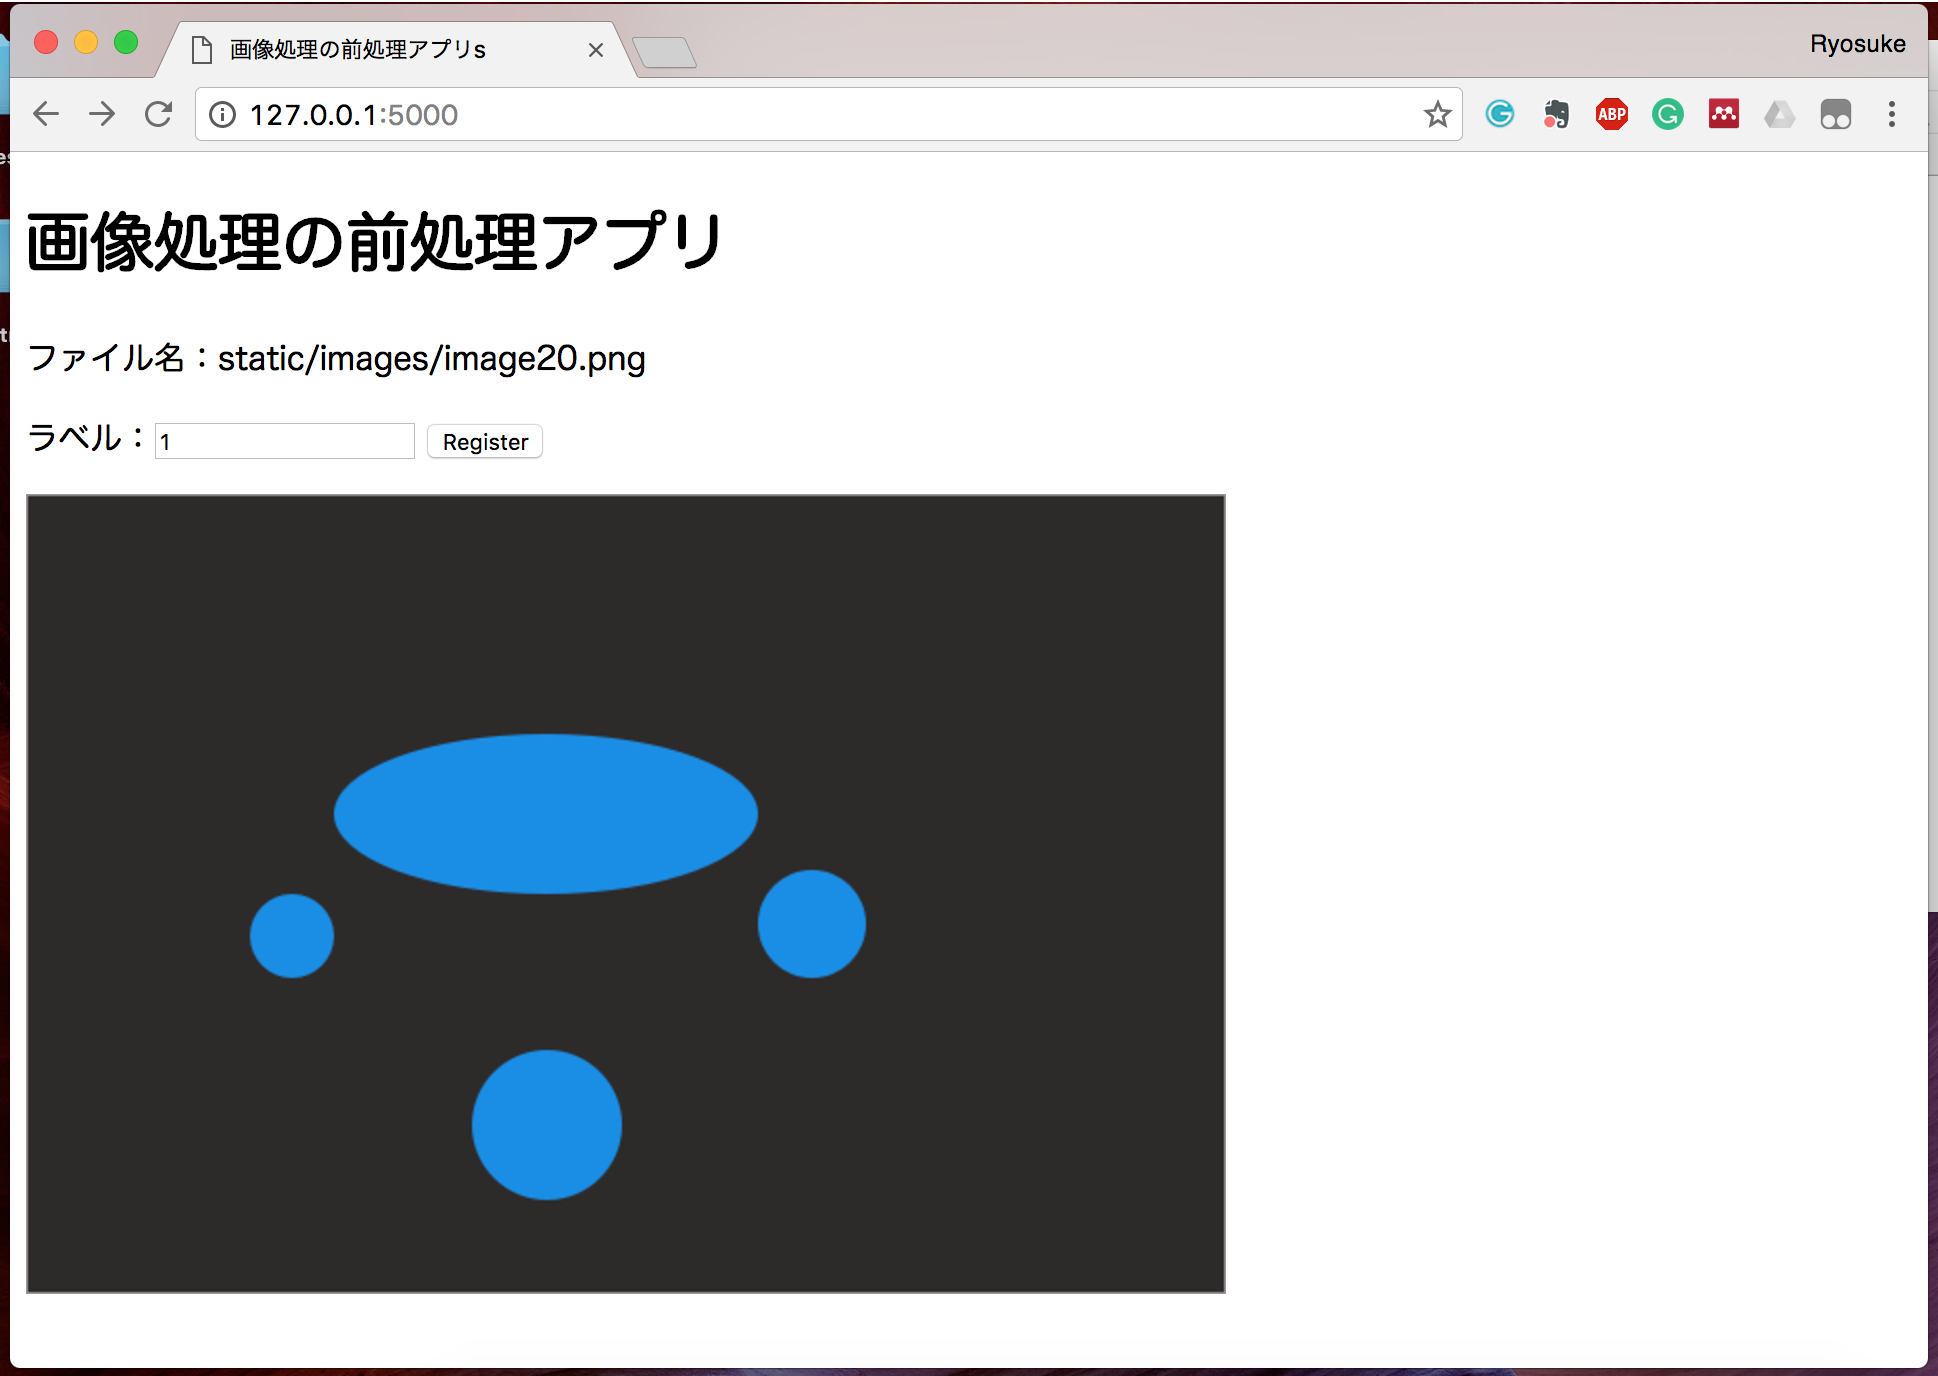Click the 画像処理の前処理アプリ page heading
This screenshot has height=1376, width=1938.
(374, 242)
